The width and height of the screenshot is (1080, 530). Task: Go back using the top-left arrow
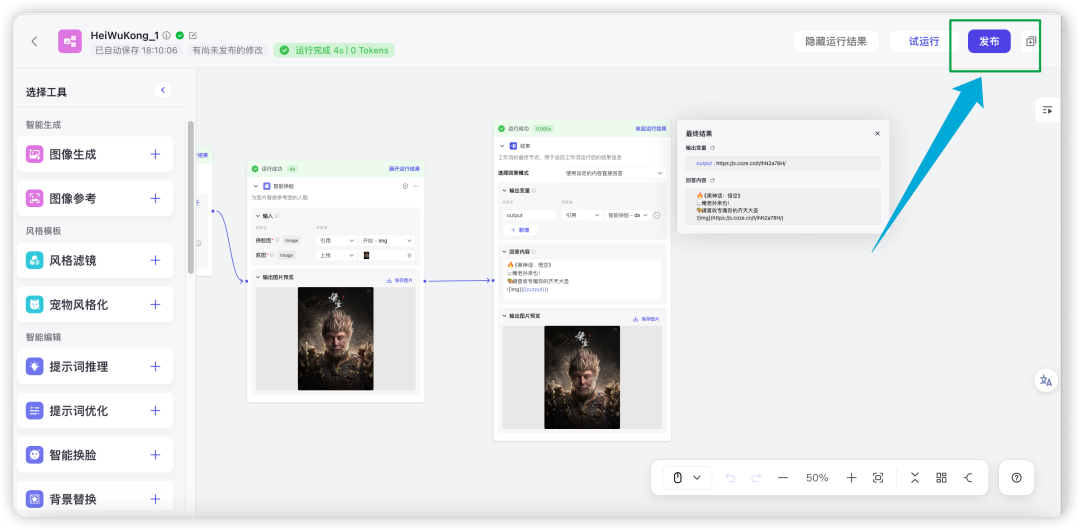click(35, 41)
